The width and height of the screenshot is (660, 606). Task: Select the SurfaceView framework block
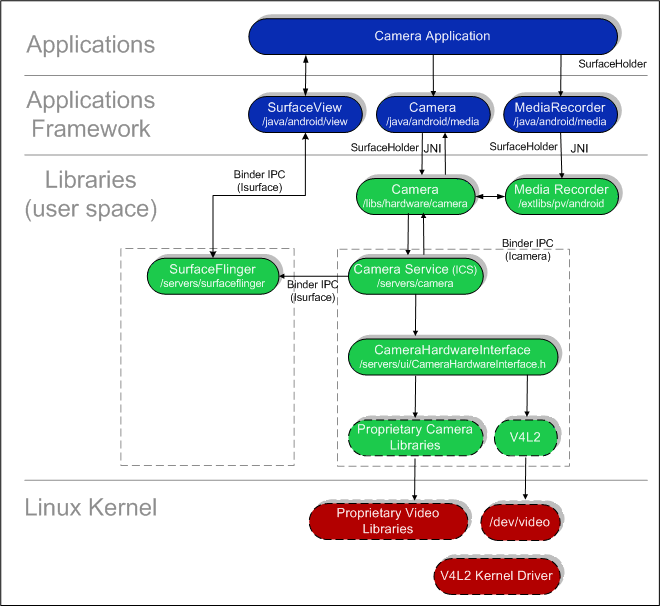(304, 114)
